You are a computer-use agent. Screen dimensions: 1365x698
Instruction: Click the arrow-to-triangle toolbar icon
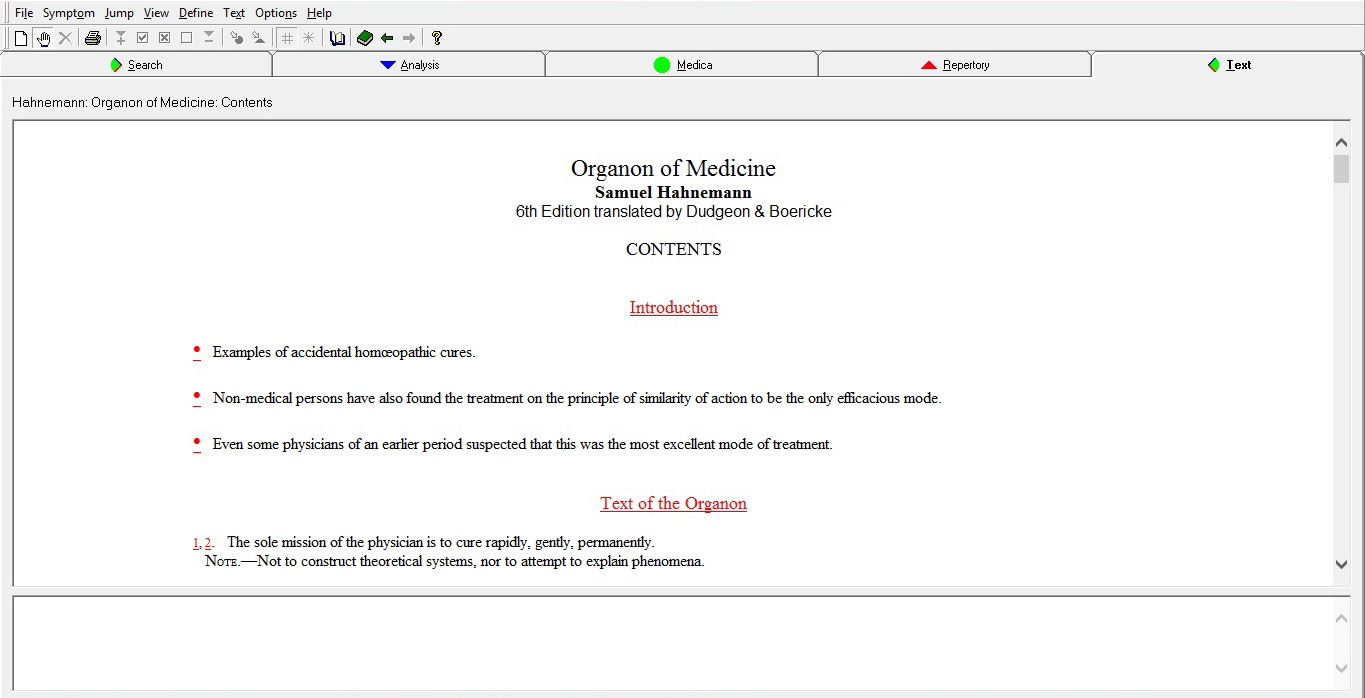click(258, 38)
